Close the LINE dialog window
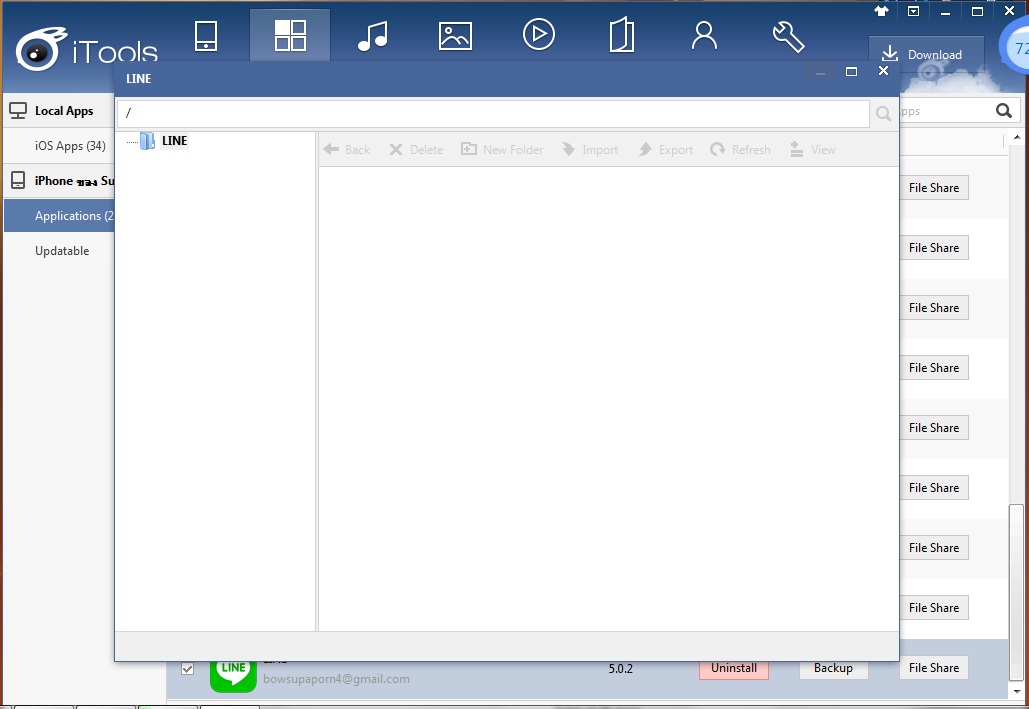1029x709 pixels. pos(883,71)
